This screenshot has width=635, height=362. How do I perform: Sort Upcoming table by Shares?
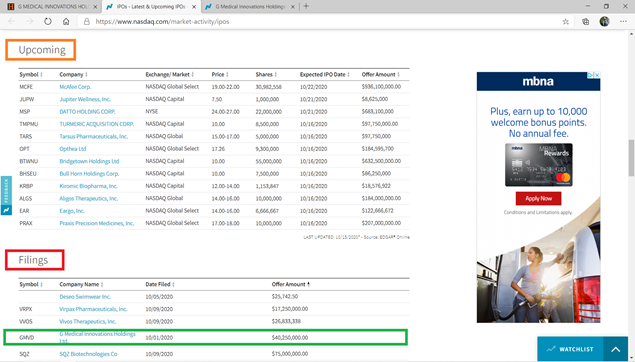pyautogui.click(x=266, y=75)
